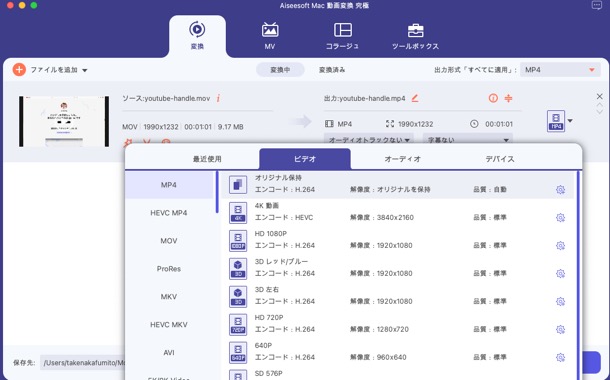The width and height of the screenshot is (610, 380).
Task: Click the 解像度：1280x720 text
Action: (x=379, y=329)
